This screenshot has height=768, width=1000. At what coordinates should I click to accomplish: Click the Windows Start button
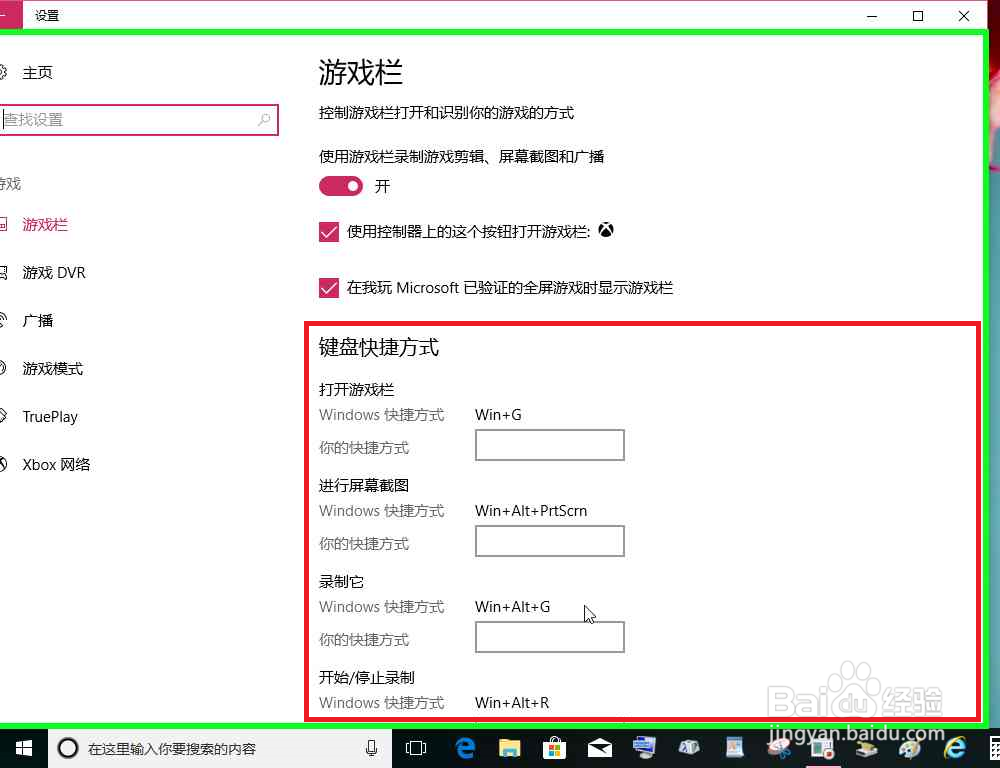click(x=22, y=747)
